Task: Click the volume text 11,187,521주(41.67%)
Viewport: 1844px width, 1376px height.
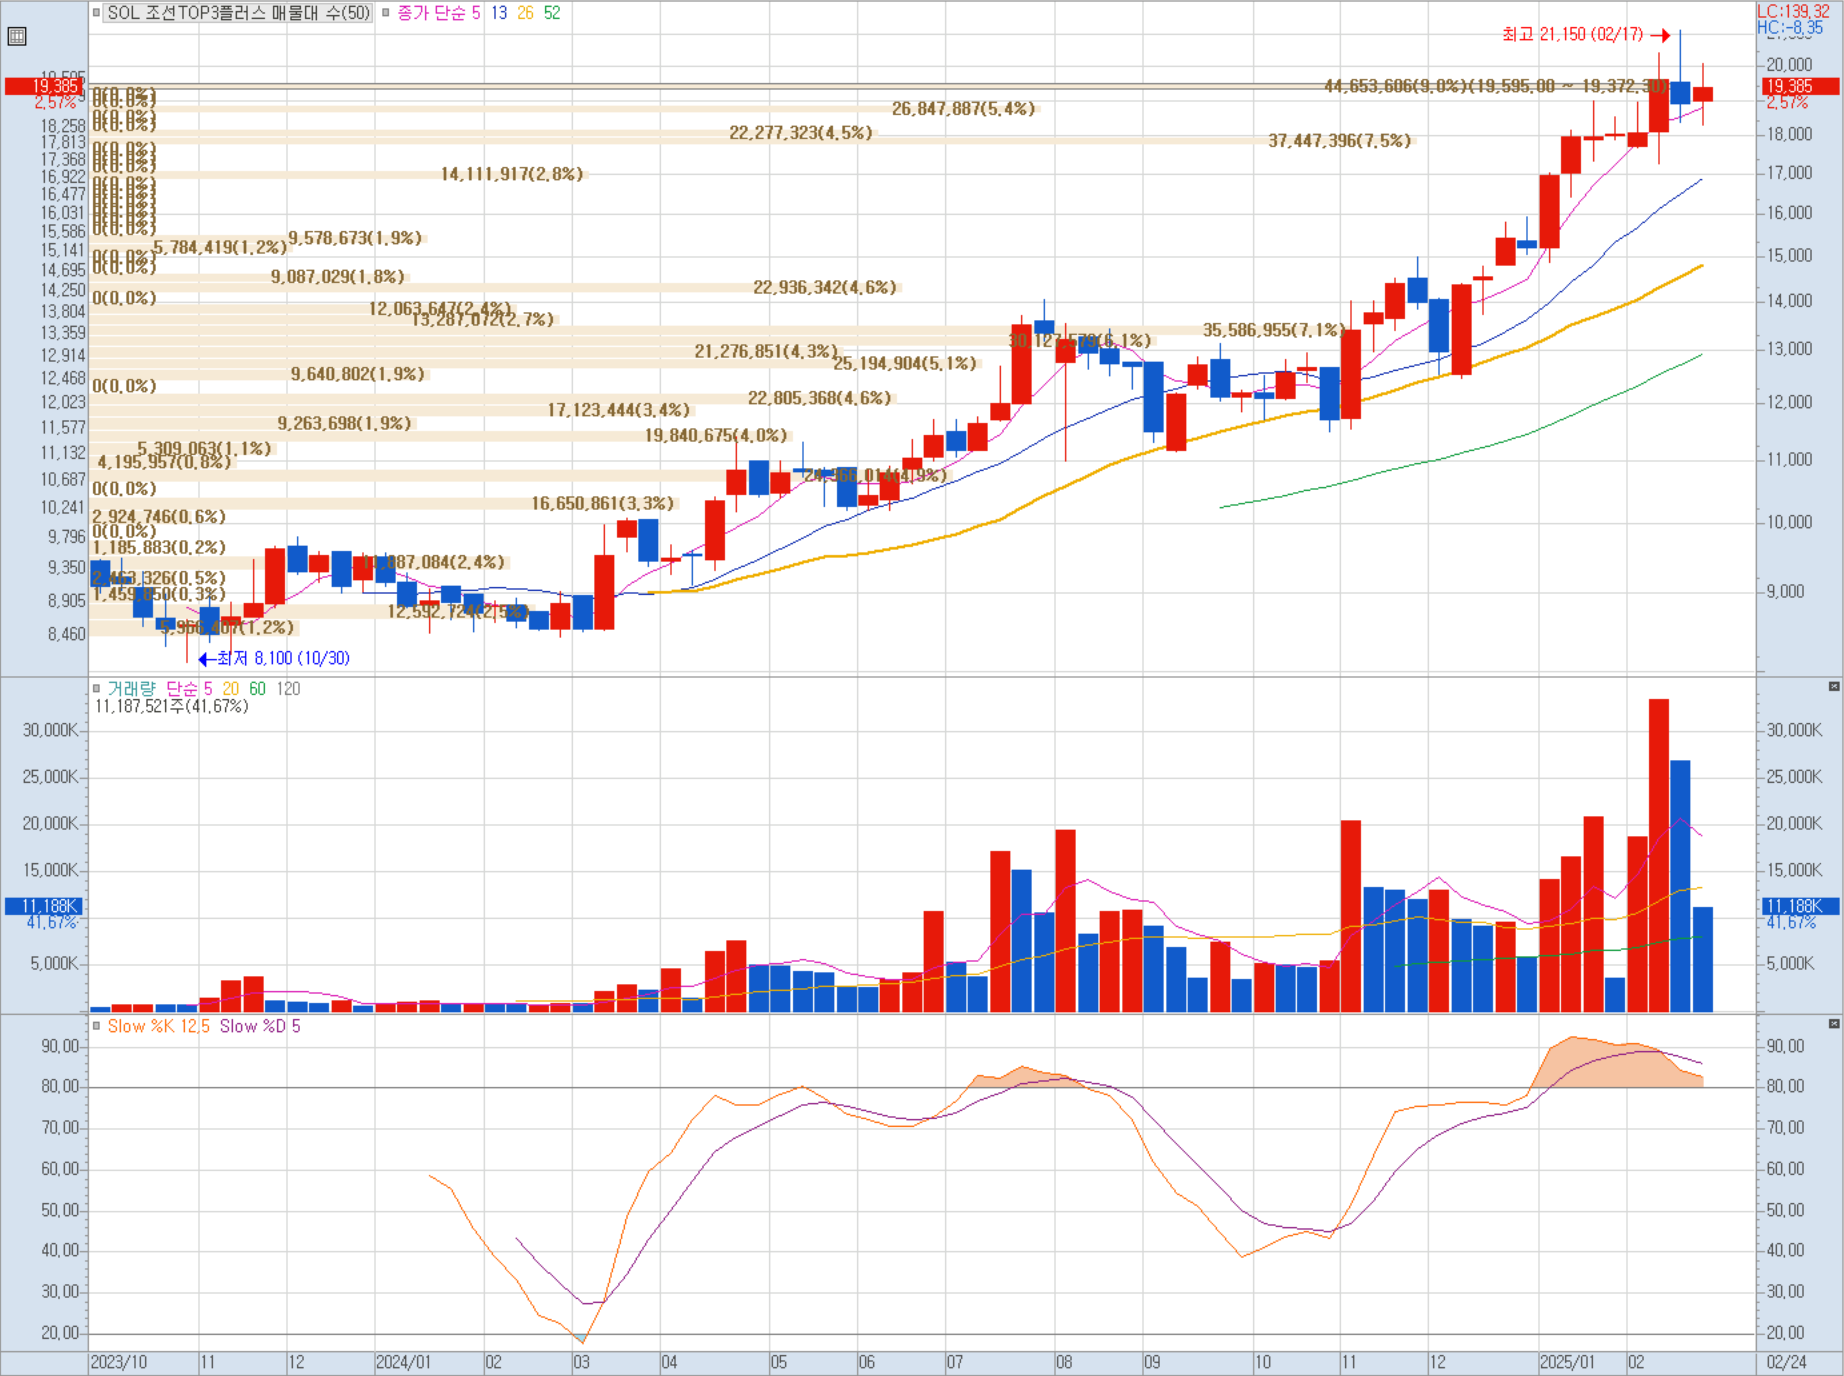Action: pos(171,706)
